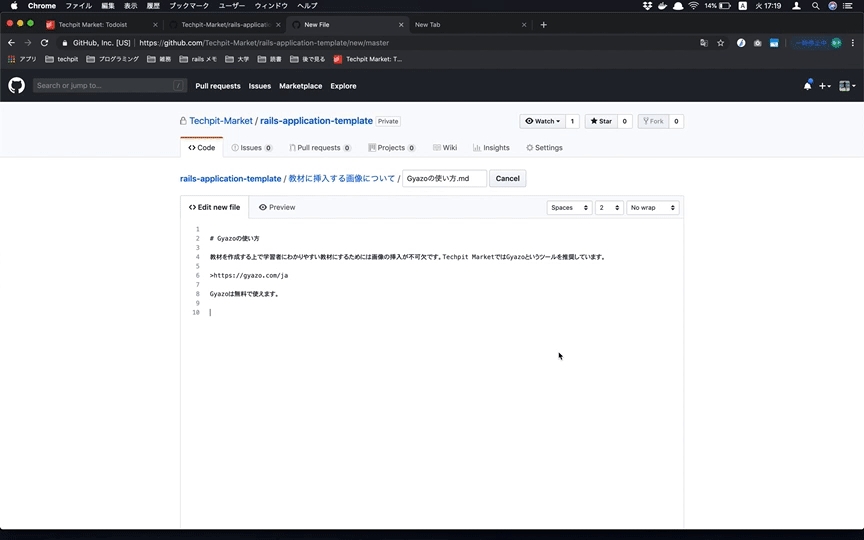Open the Spaces indent mode dropdown
Viewport: 864px width, 540px height.
coord(569,207)
